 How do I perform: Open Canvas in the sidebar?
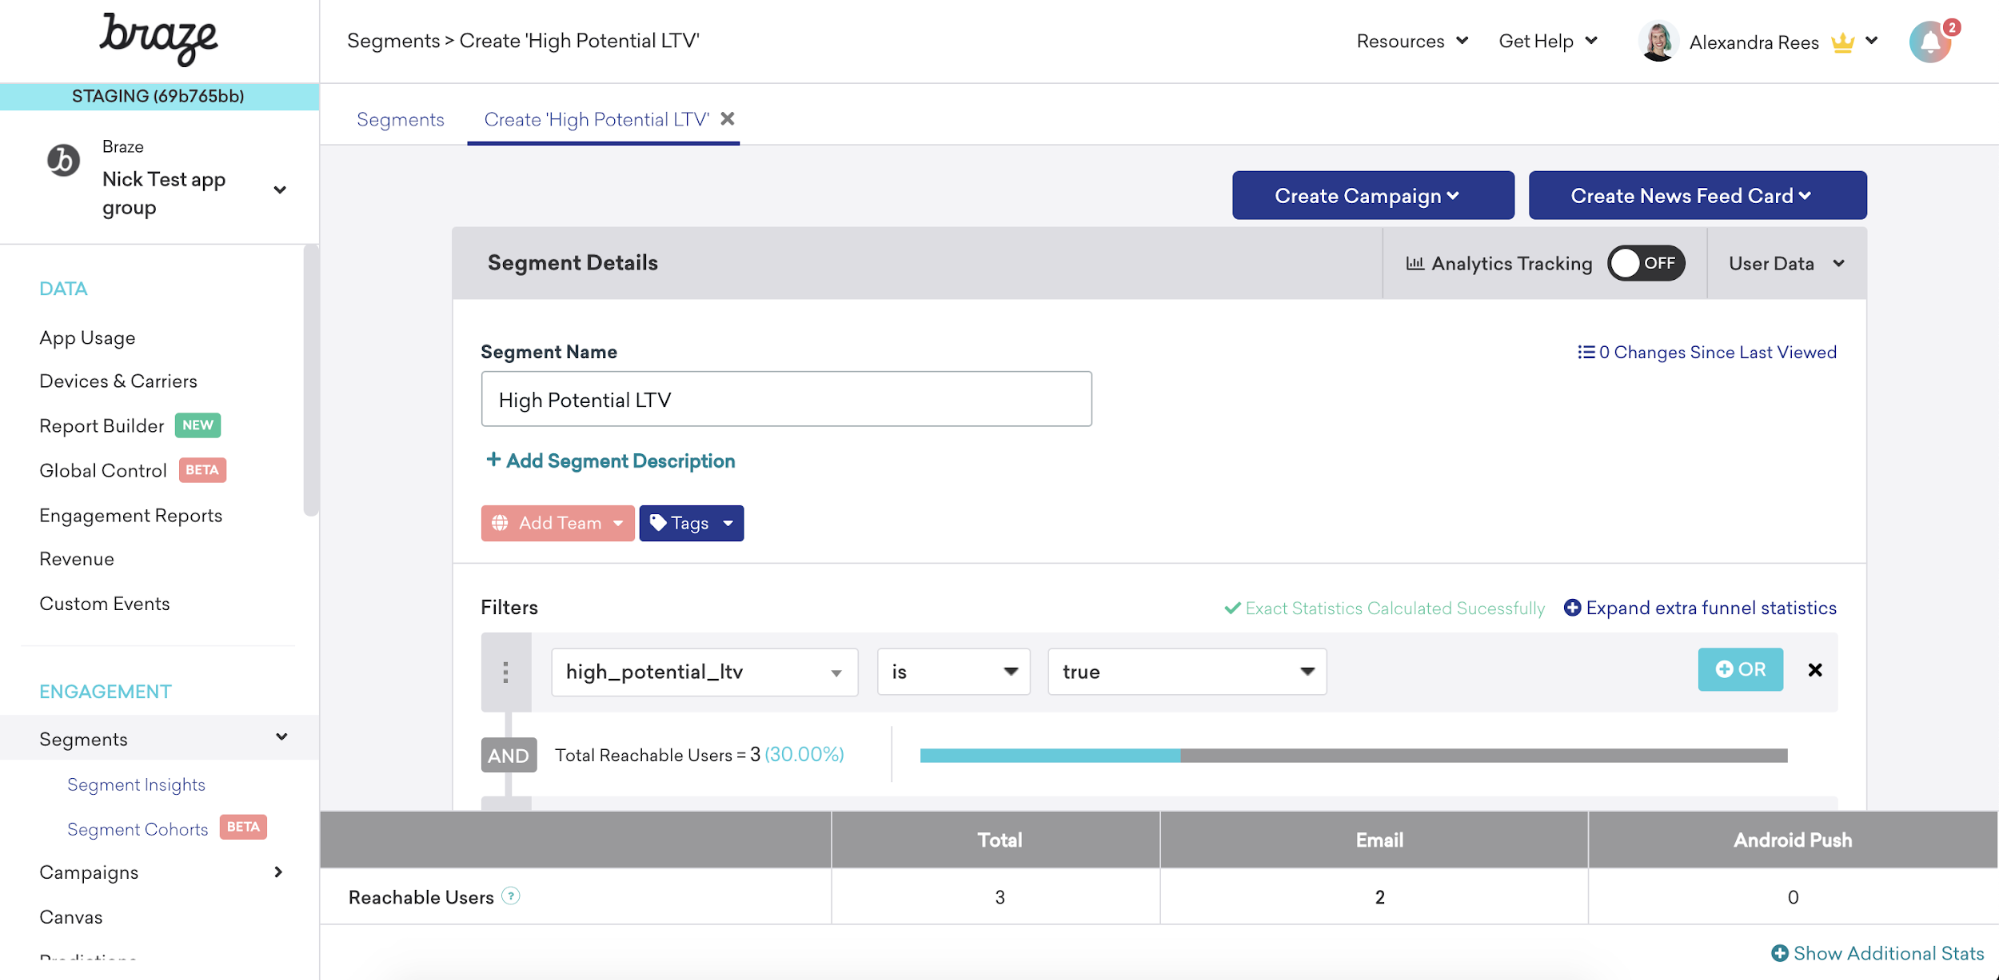point(71,917)
